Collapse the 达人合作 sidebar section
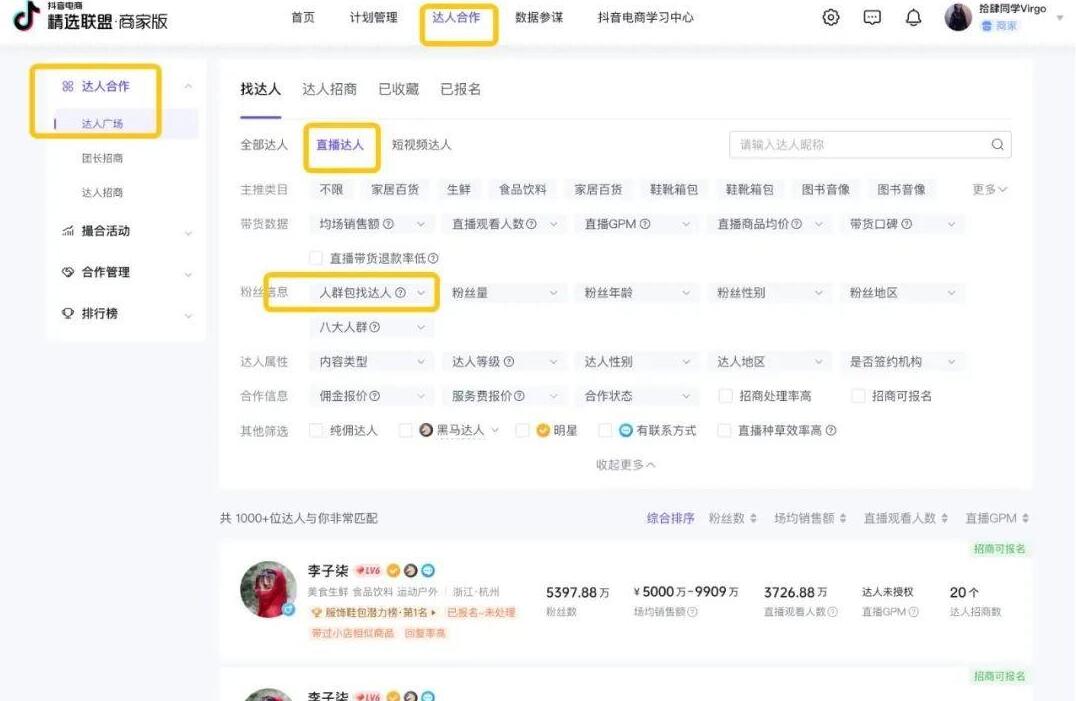 point(188,86)
